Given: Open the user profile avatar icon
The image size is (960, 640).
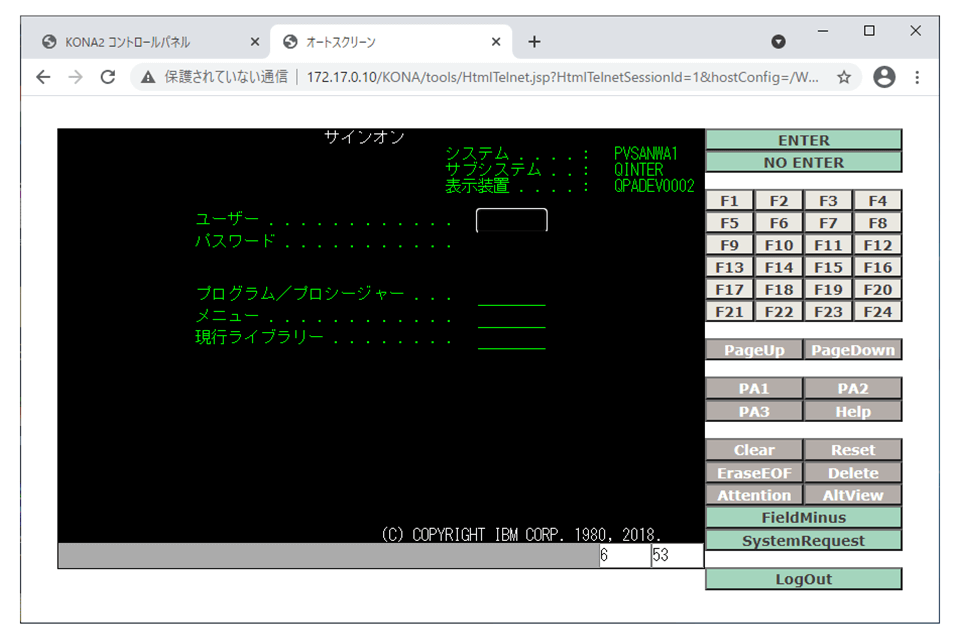Looking at the screenshot, I should tap(884, 77).
